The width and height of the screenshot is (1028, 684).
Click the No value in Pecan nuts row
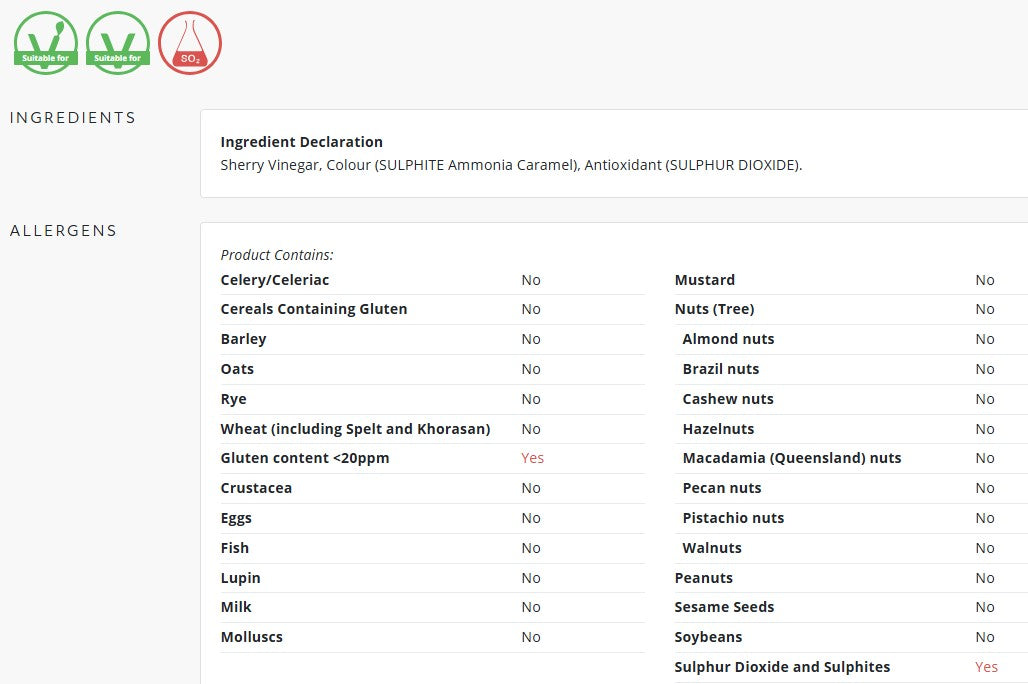tap(985, 488)
